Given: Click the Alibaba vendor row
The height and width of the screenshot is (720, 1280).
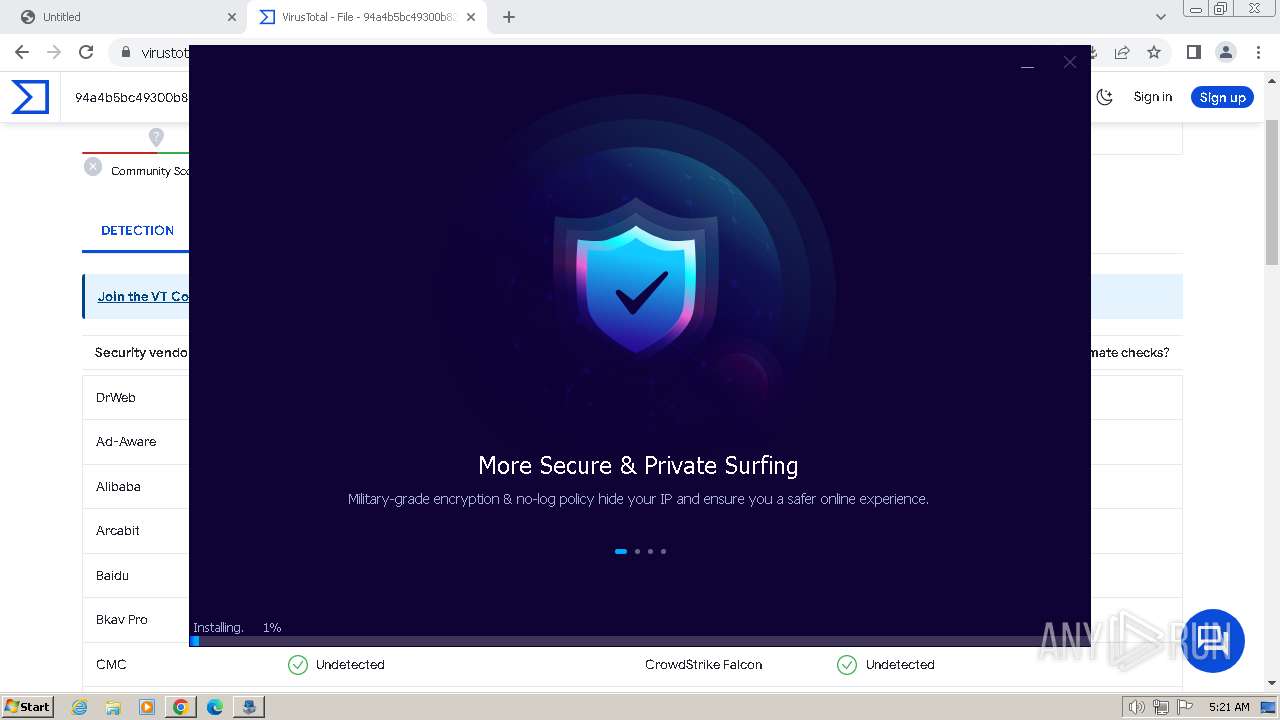Looking at the screenshot, I should [136, 486].
